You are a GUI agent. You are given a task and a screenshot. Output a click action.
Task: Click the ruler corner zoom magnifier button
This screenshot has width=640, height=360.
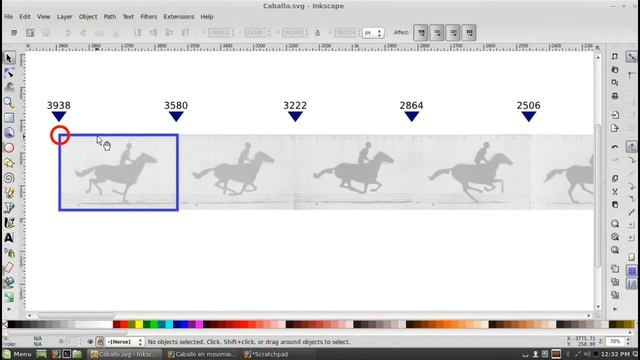tap(598, 48)
